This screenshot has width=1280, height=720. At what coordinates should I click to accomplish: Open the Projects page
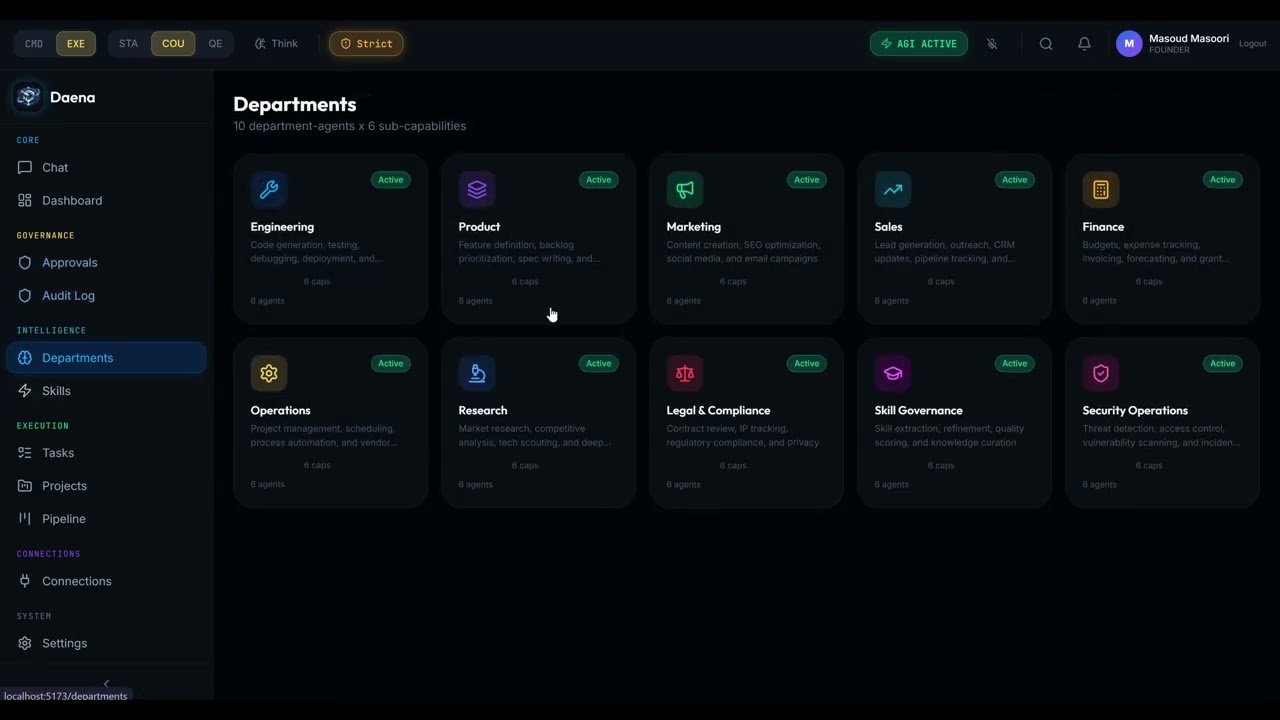coord(106,486)
